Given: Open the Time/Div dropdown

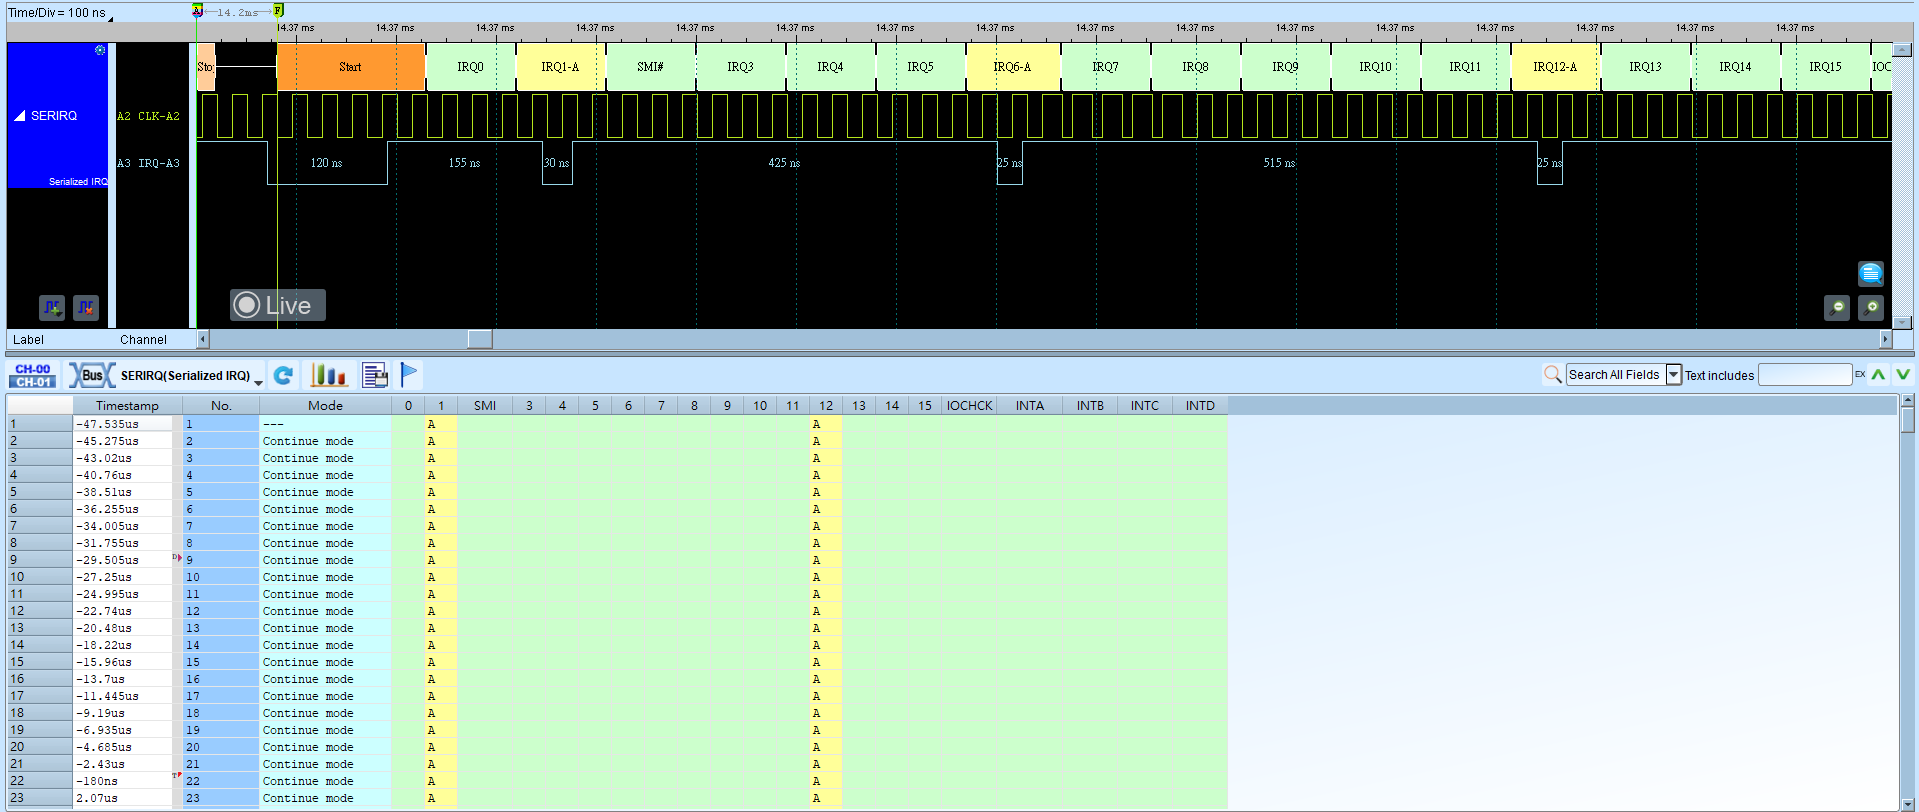Looking at the screenshot, I should (x=110, y=18).
